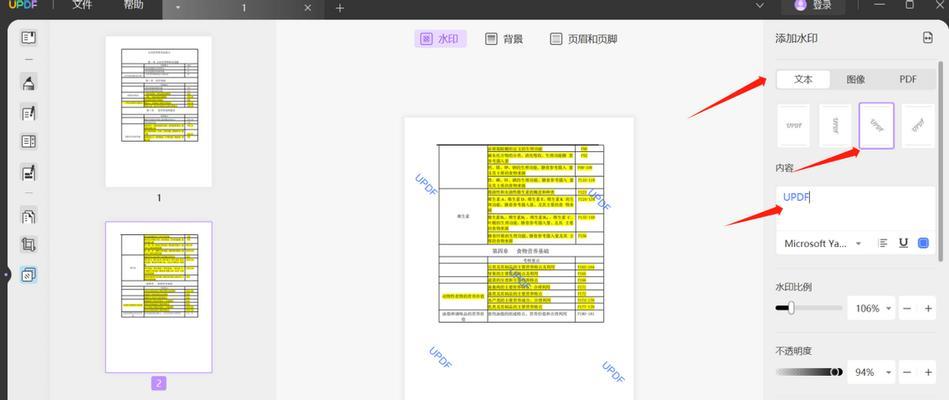Click the 添加水印 panel title
The height and width of the screenshot is (400, 949).
coord(796,38)
